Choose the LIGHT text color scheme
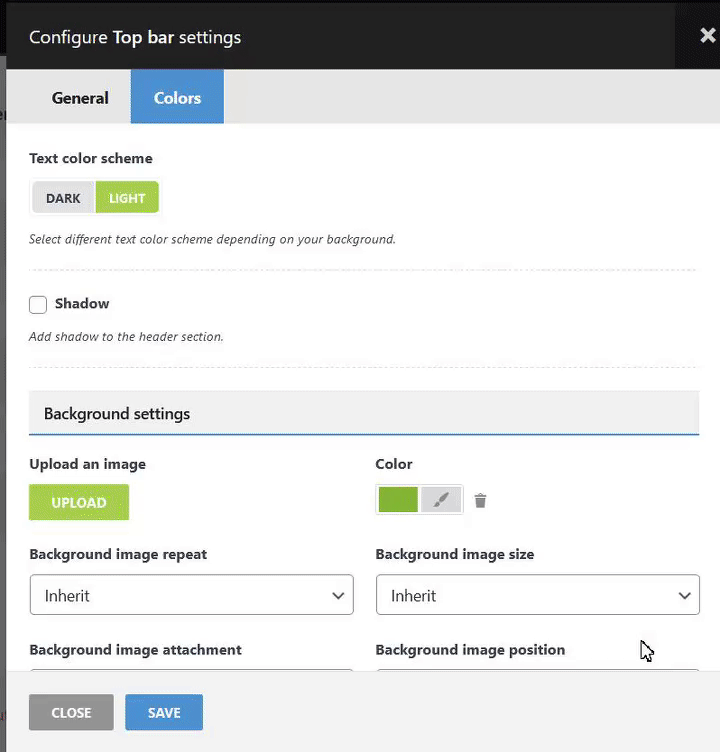 pos(127,198)
